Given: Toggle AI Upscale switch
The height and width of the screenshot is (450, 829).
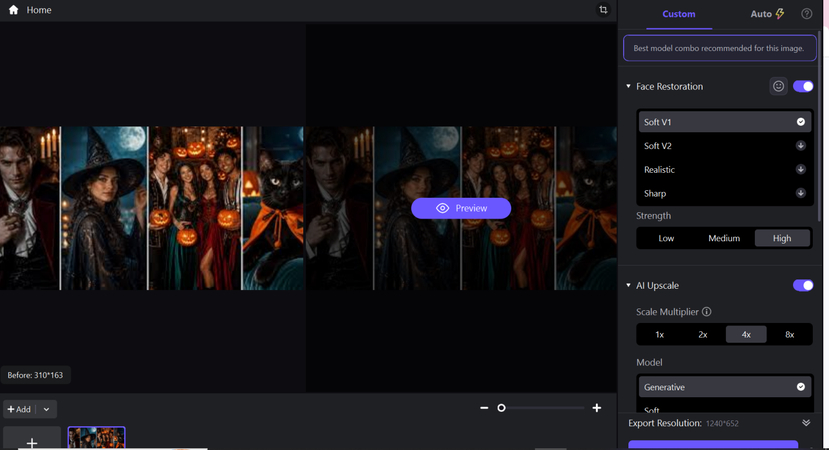Looking at the screenshot, I should [x=803, y=285].
